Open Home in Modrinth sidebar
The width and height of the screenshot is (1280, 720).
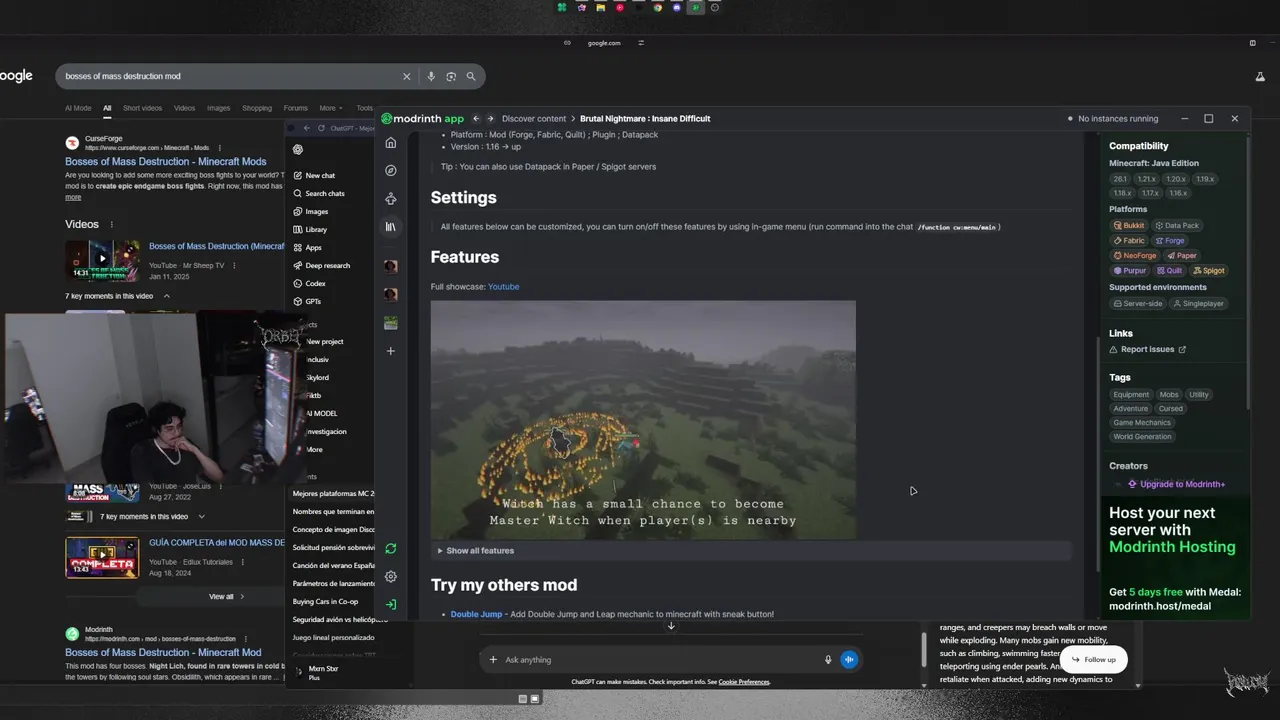391,143
